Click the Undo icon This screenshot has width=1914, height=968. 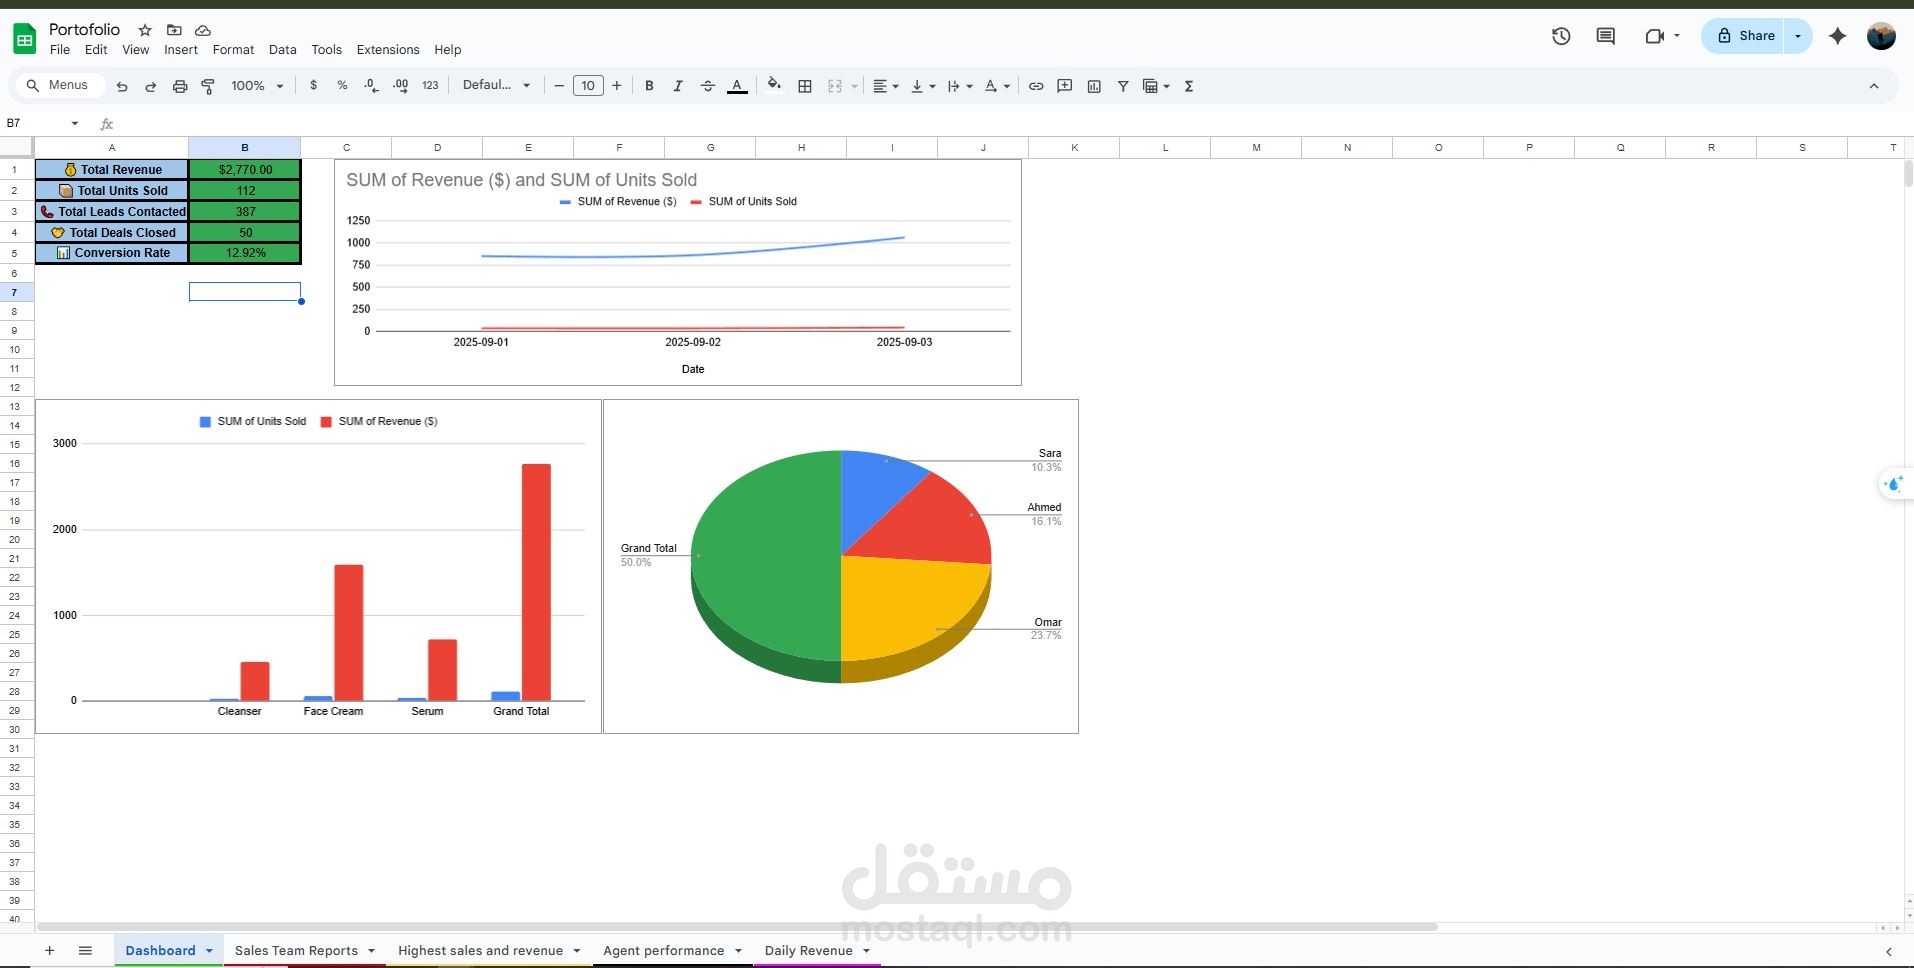(121, 86)
